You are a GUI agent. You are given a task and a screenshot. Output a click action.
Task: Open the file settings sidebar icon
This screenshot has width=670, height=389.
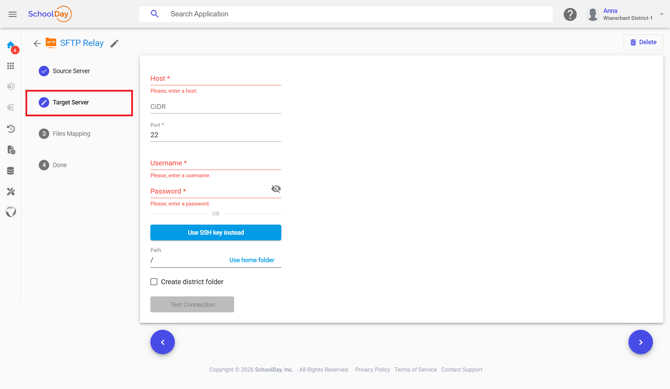(x=11, y=150)
